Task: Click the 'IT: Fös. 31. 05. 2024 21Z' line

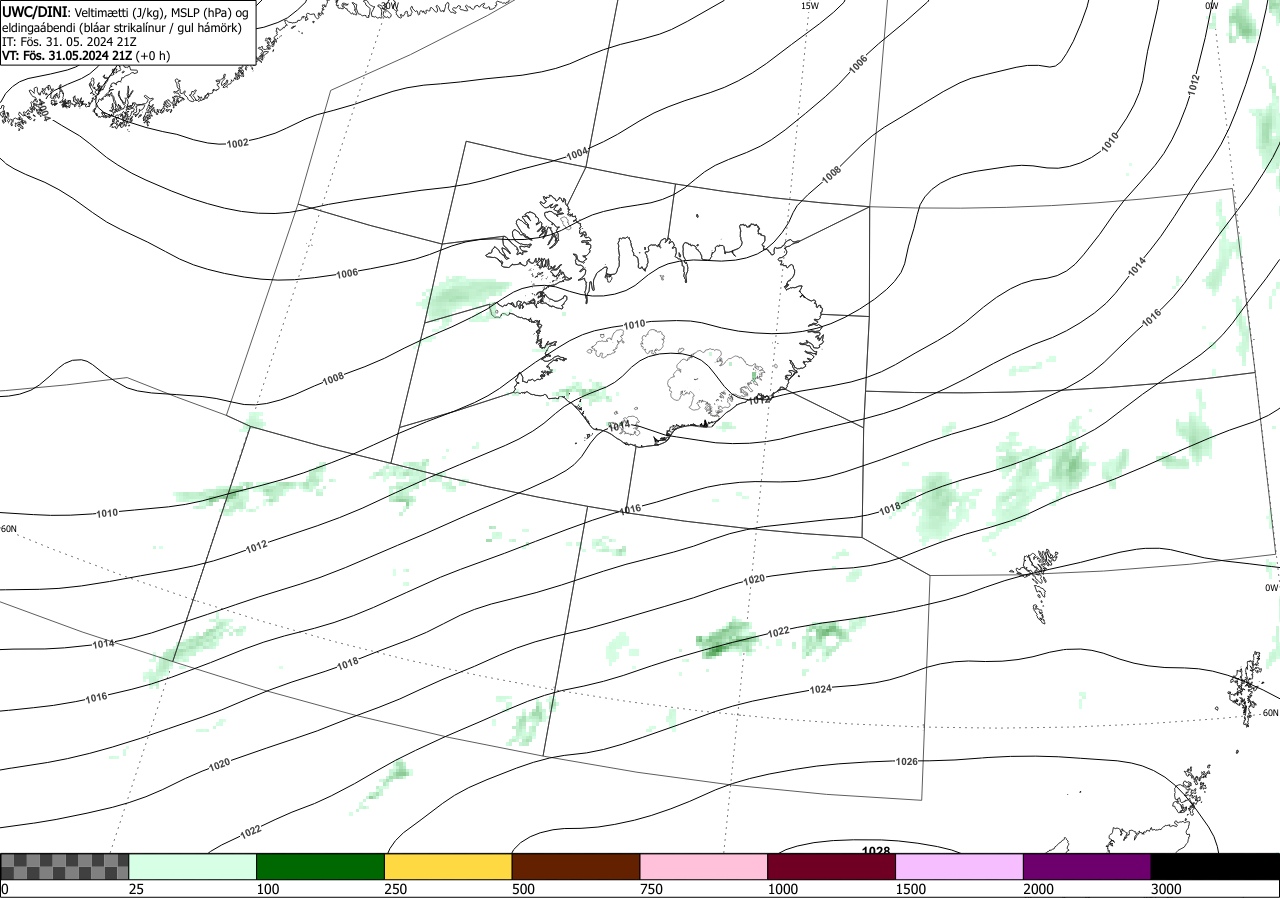Action: [69, 42]
